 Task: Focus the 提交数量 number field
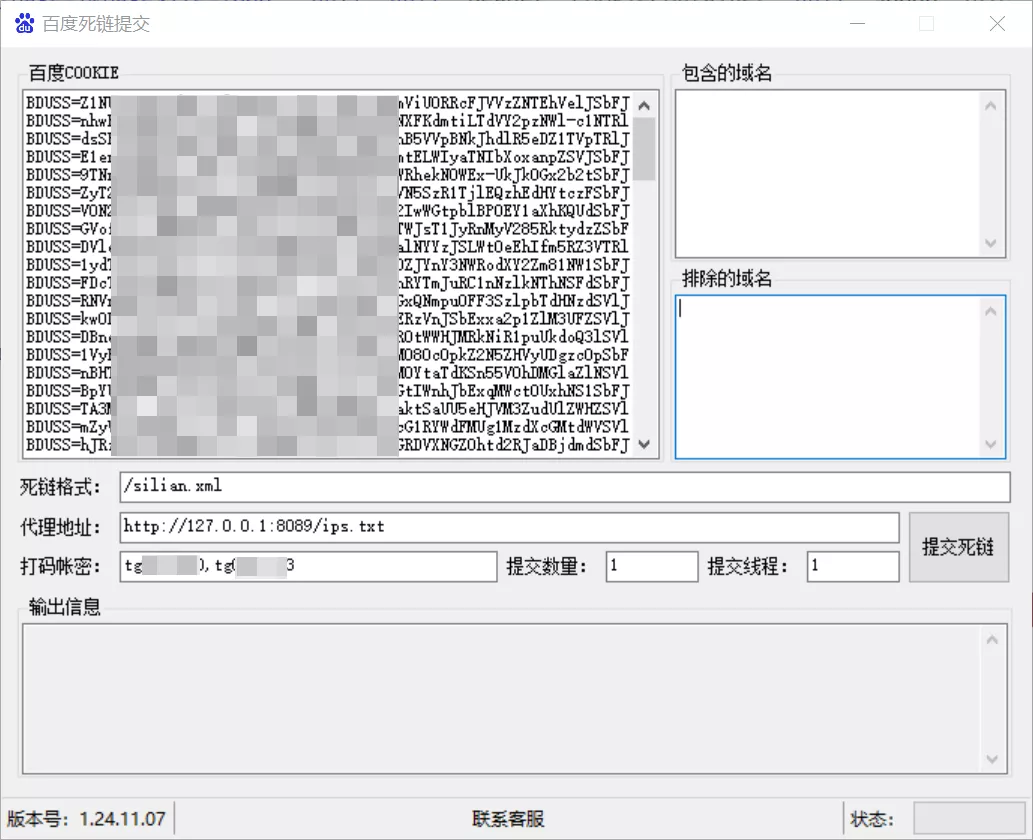coord(652,567)
